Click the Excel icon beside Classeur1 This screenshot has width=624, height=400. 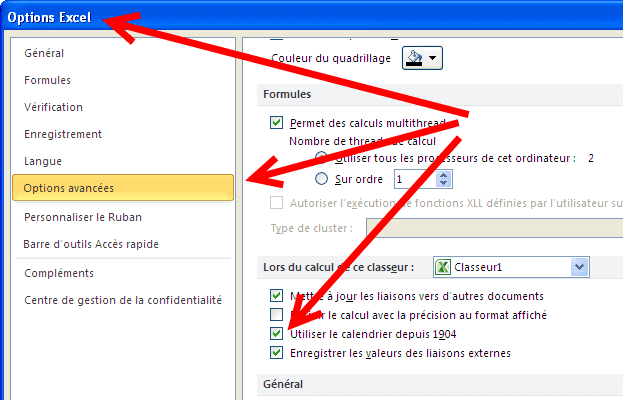click(x=443, y=267)
